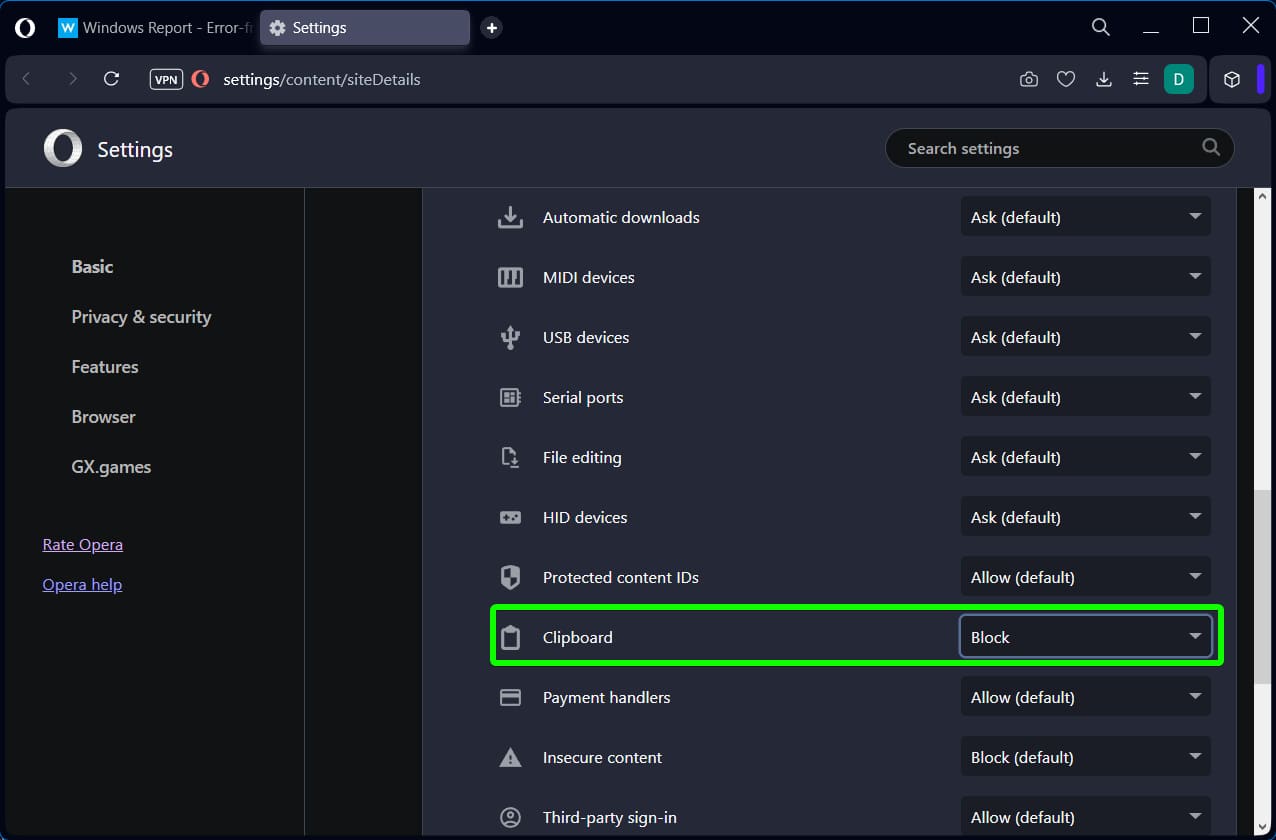Open Automatic downloads permission dropdown

click(x=1085, y=217)
